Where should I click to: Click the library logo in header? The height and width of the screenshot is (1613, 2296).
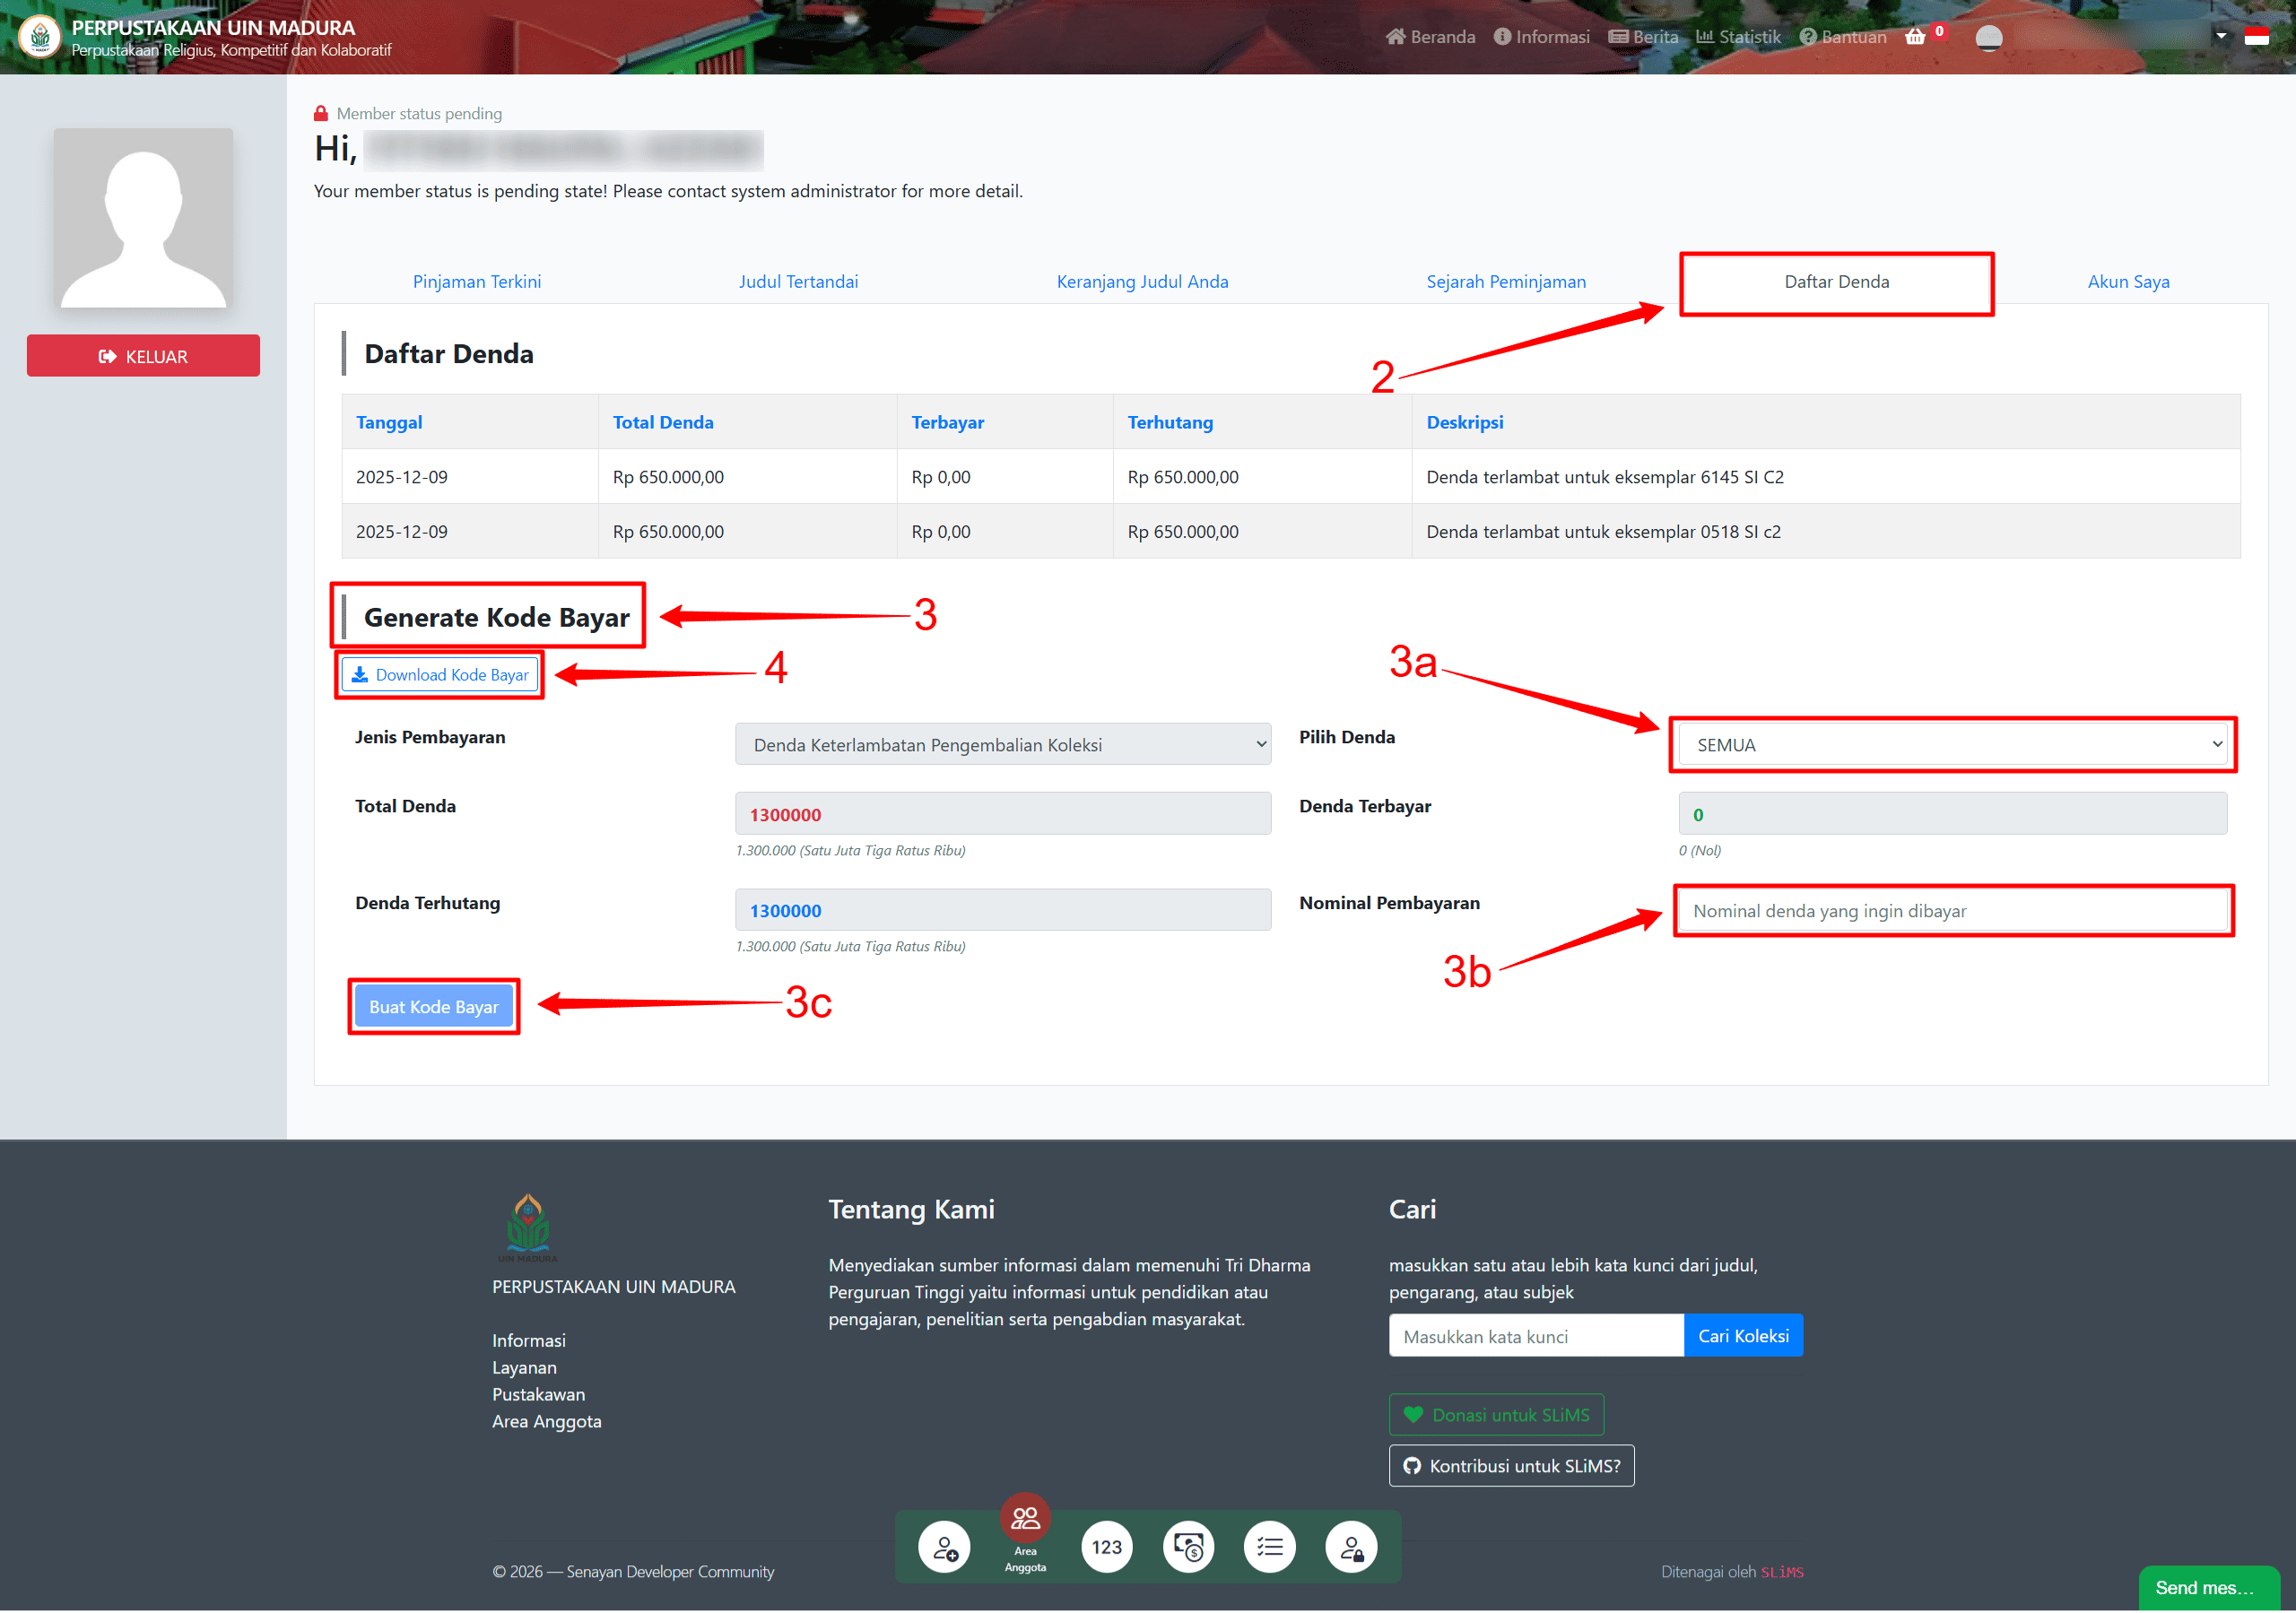pyautogui.click(x=40, y=37)
